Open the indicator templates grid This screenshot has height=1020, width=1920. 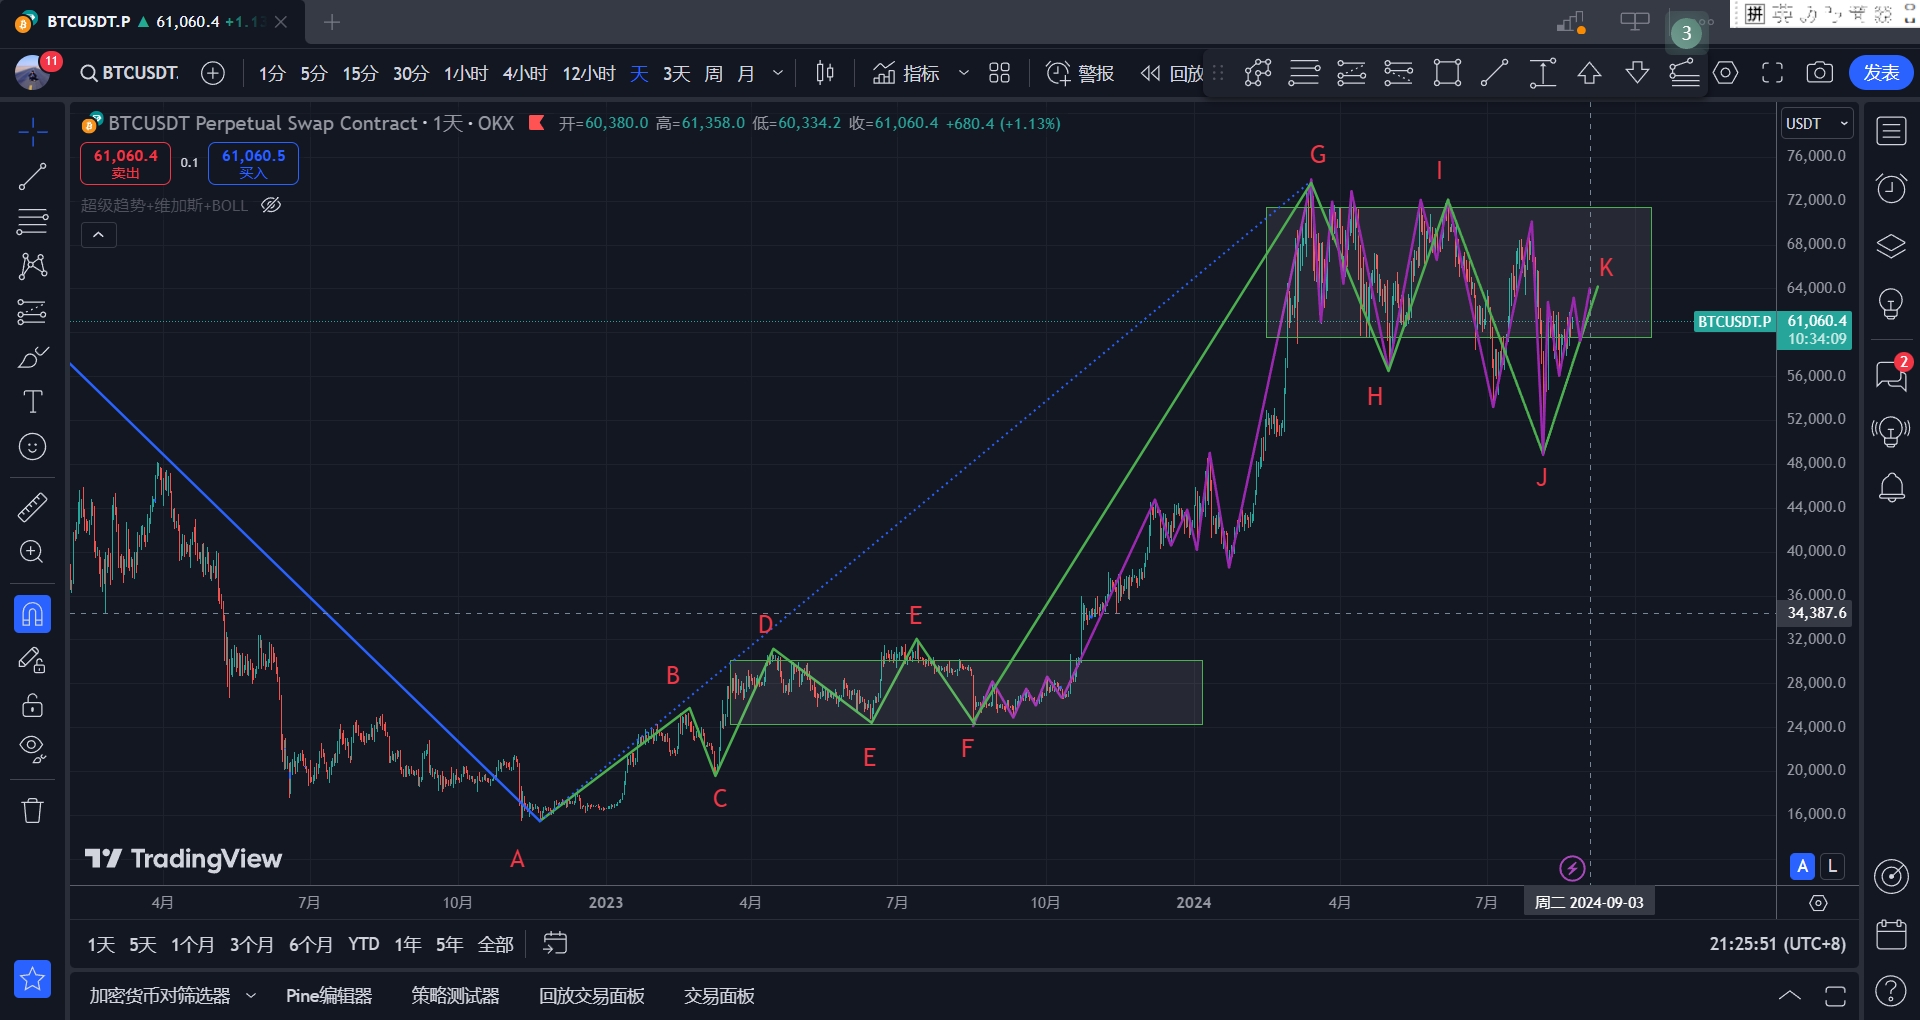coord(999,73)
